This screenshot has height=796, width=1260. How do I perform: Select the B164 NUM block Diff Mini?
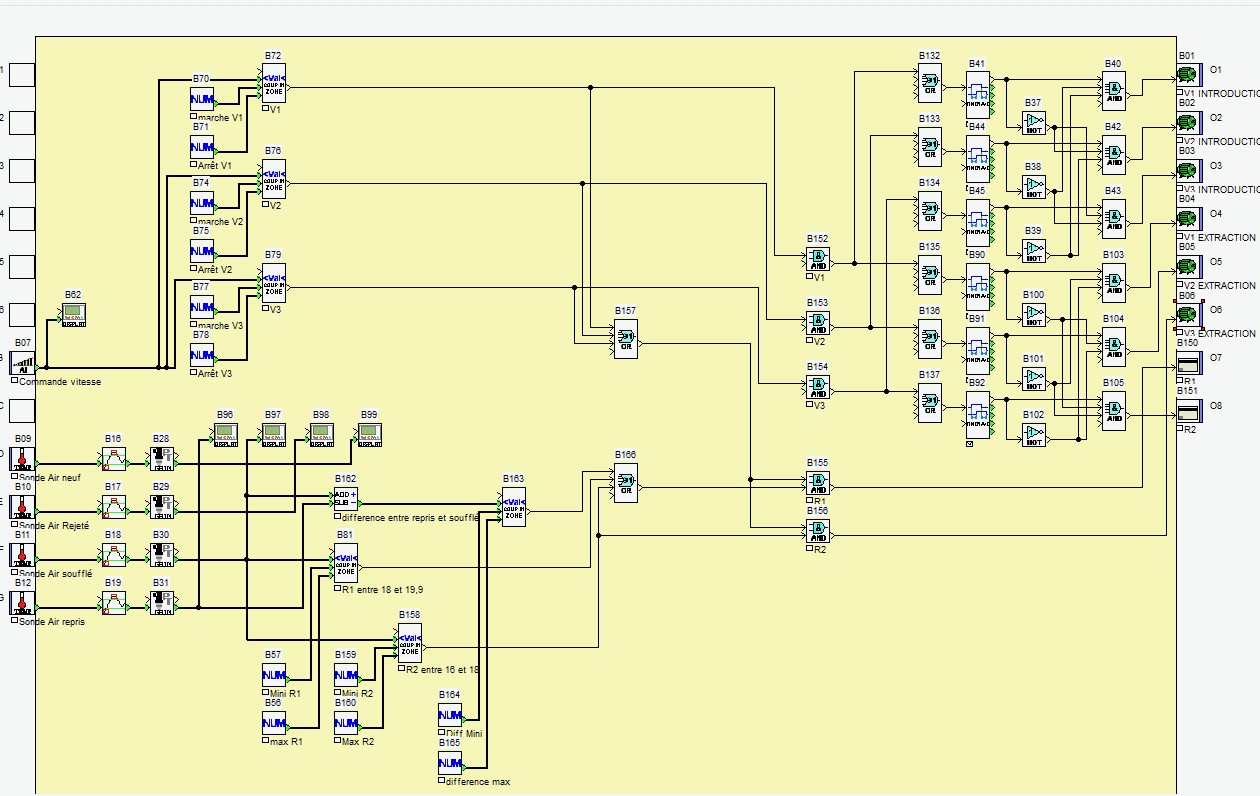click(450, 715)
